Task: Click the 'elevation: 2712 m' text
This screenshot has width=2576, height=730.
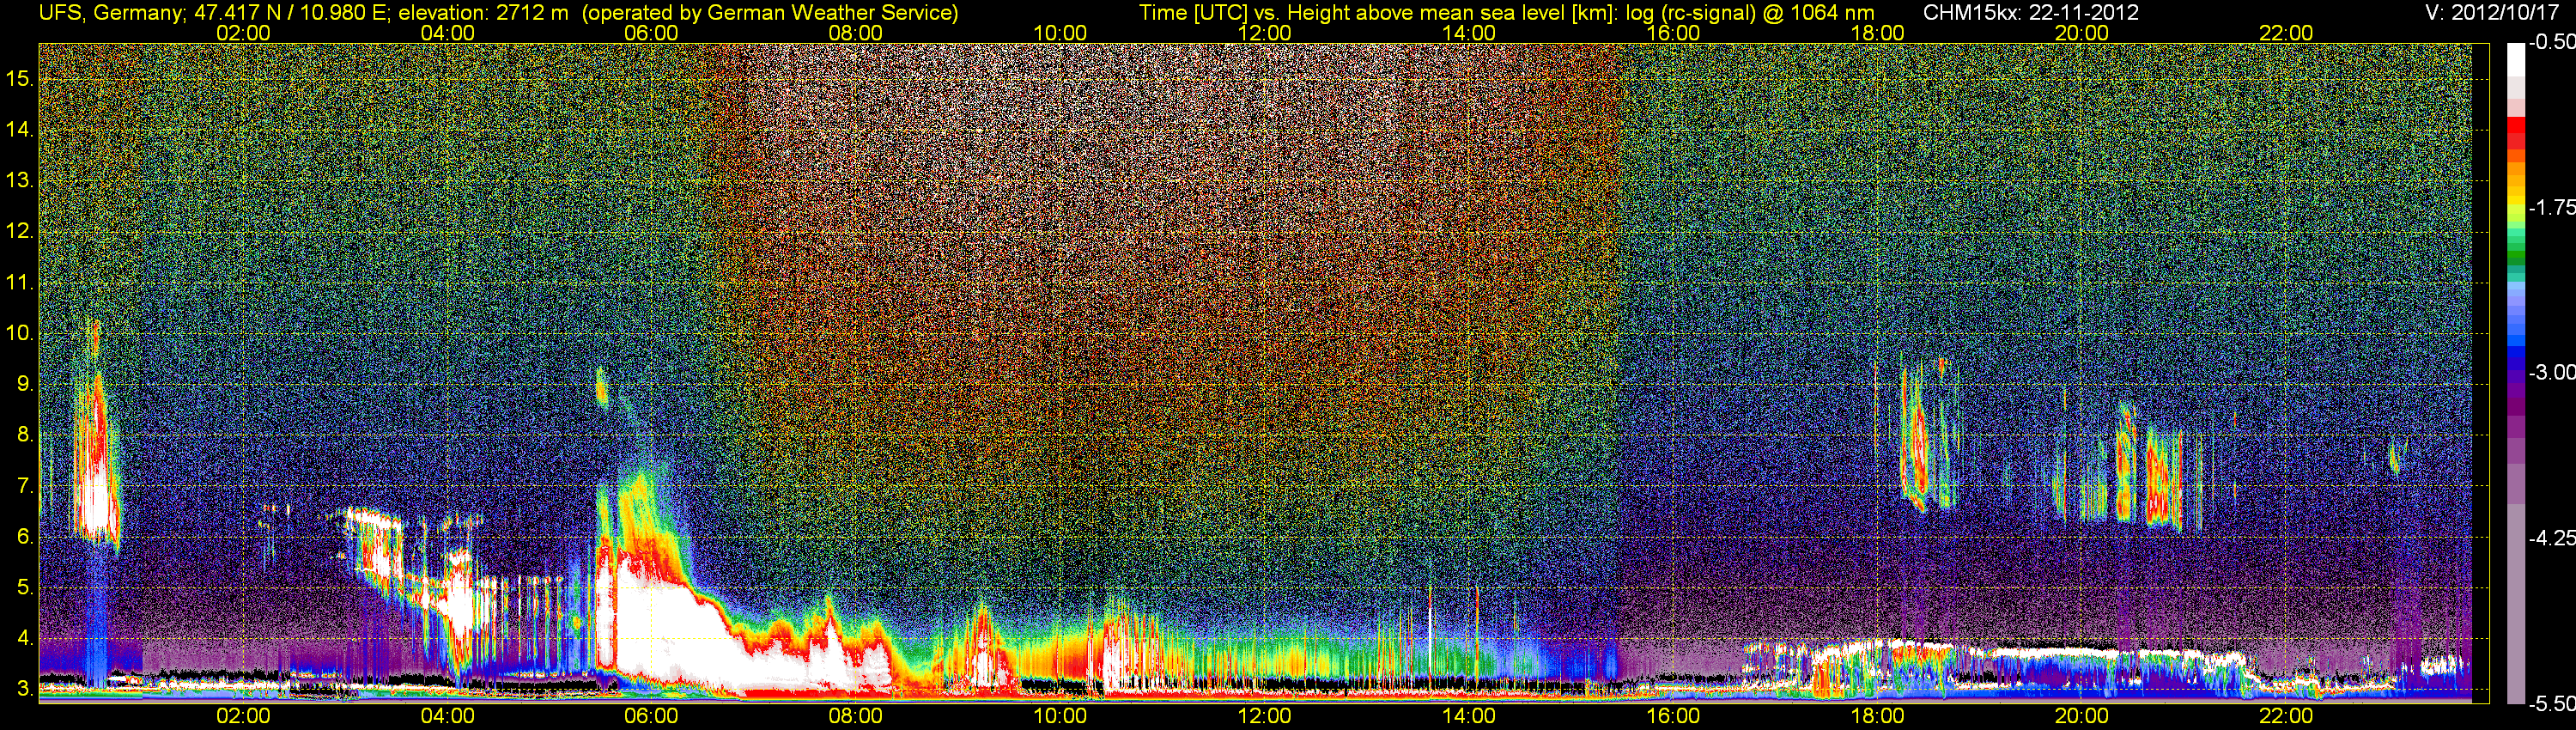Action: click(484, 13)
